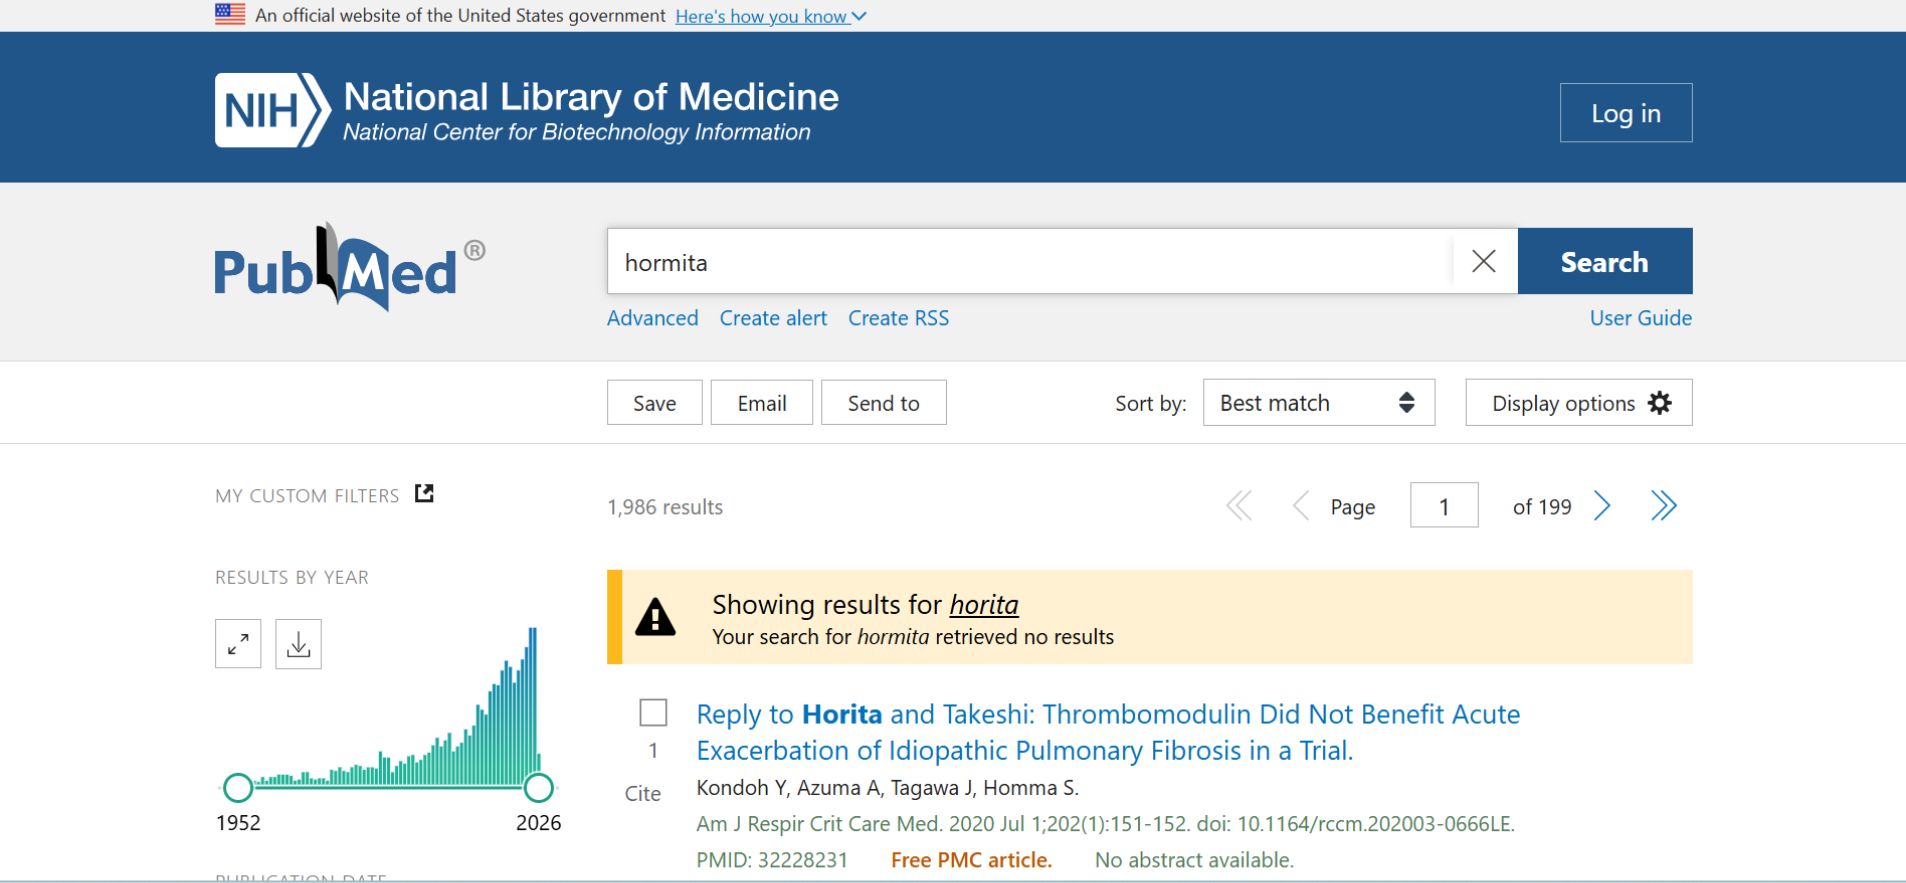
Task: Click the previous page arrow
Action: coord(1300,506)
